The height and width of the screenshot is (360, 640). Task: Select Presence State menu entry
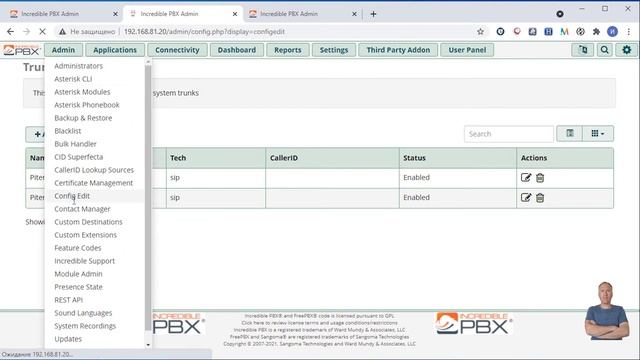[78, 287]
